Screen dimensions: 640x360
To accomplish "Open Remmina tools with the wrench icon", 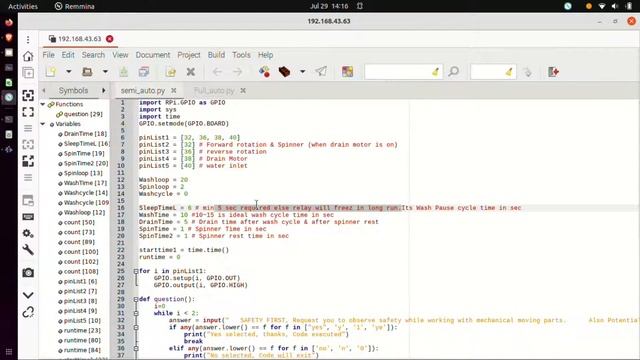I will click(28, 250).
